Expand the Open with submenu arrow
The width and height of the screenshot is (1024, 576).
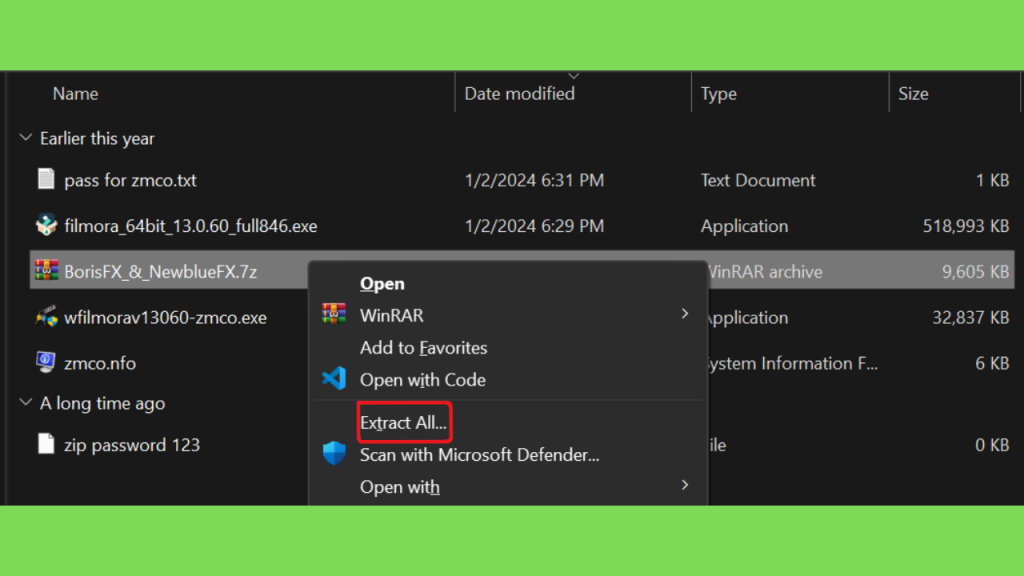pyautogui.click(x=684, y=485)
